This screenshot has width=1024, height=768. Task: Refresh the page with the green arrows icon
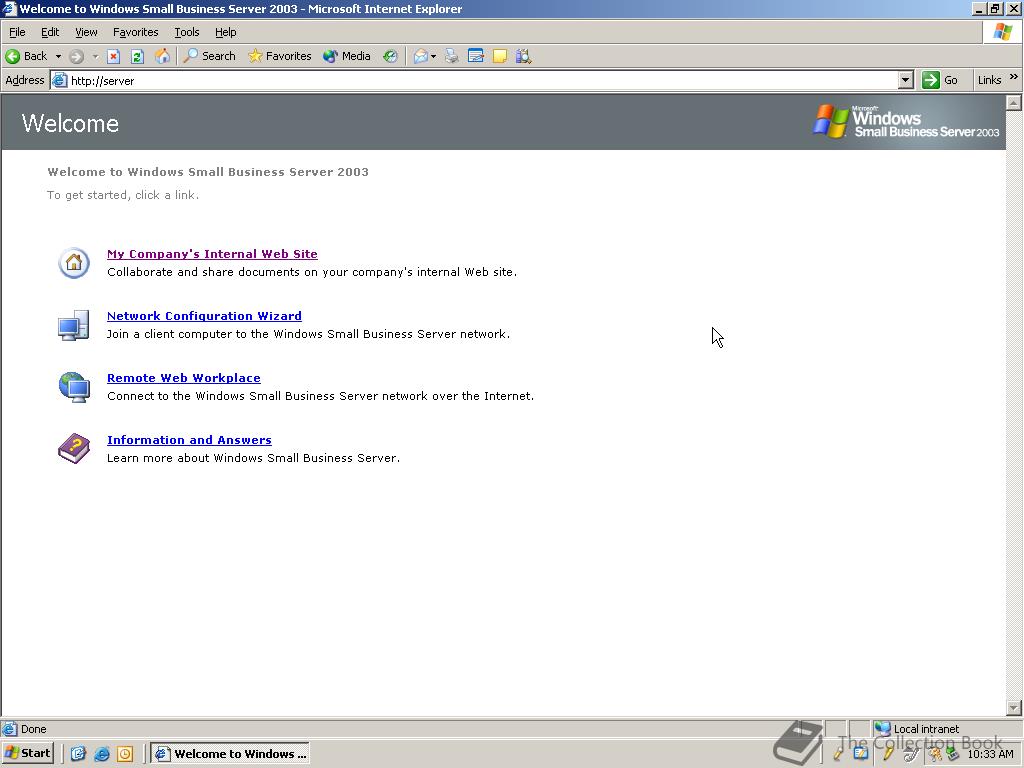[x=137, y=56]
